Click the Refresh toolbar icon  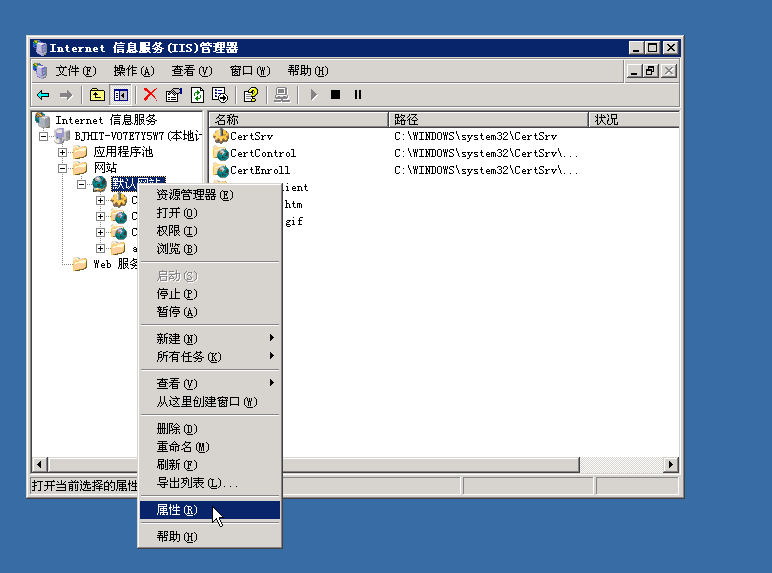(x=197, y=95)
